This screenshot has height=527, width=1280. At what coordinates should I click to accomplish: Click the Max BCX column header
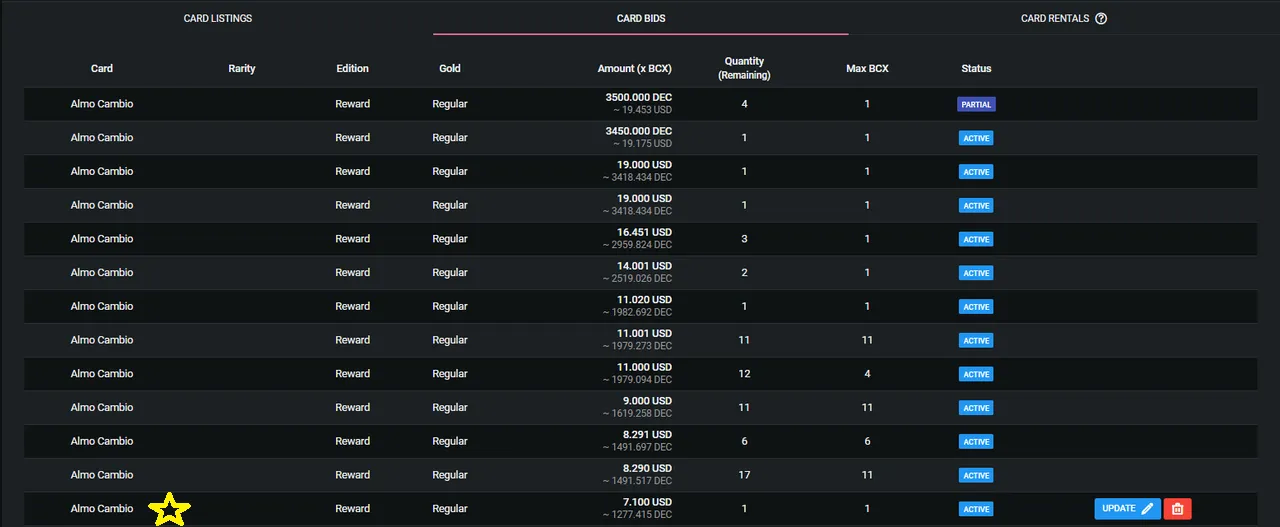pos(867,69)
